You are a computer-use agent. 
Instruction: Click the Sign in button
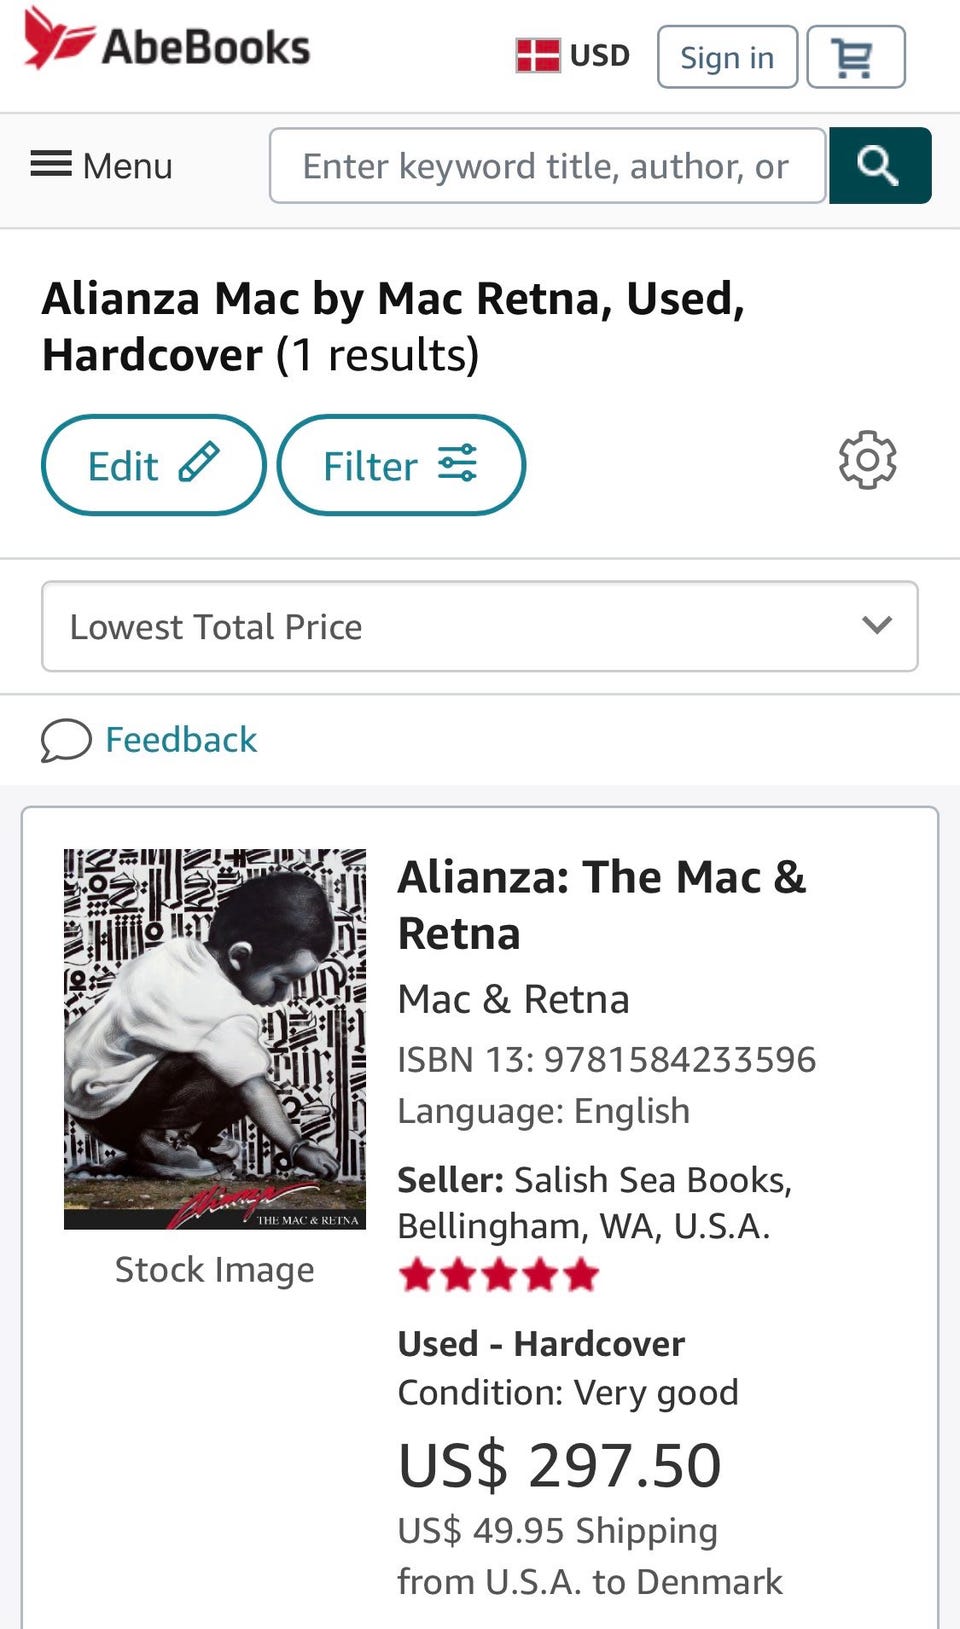point(727,58)
